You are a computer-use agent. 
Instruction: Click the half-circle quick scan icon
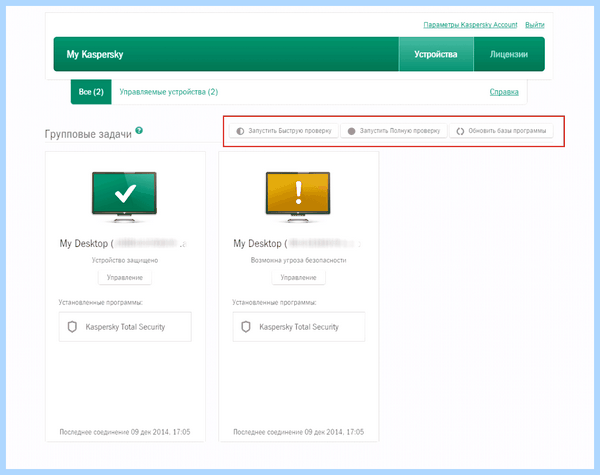tap(240, 131)
